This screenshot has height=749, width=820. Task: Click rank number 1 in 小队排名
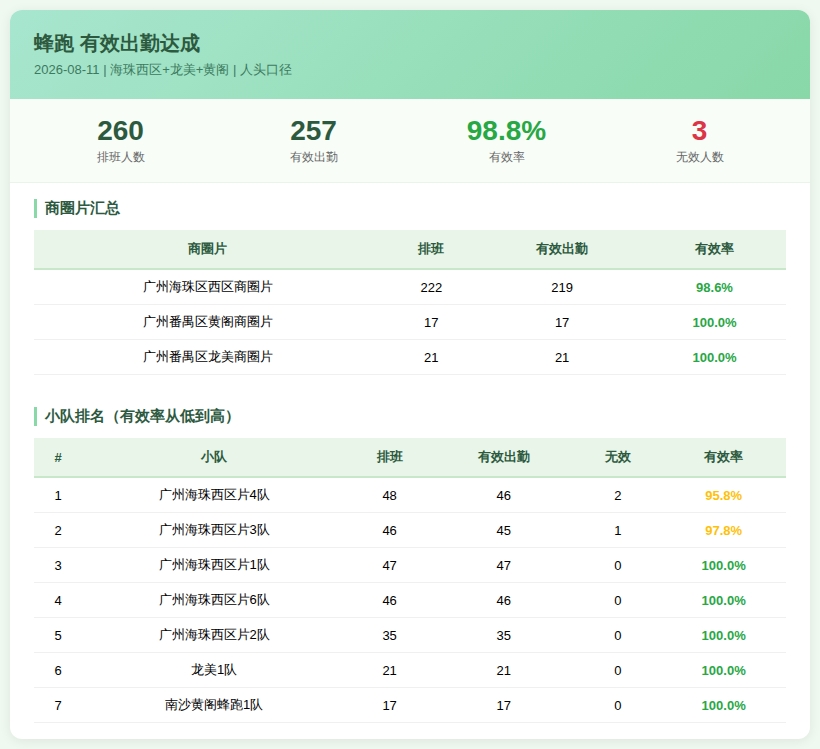coord(58,496)
